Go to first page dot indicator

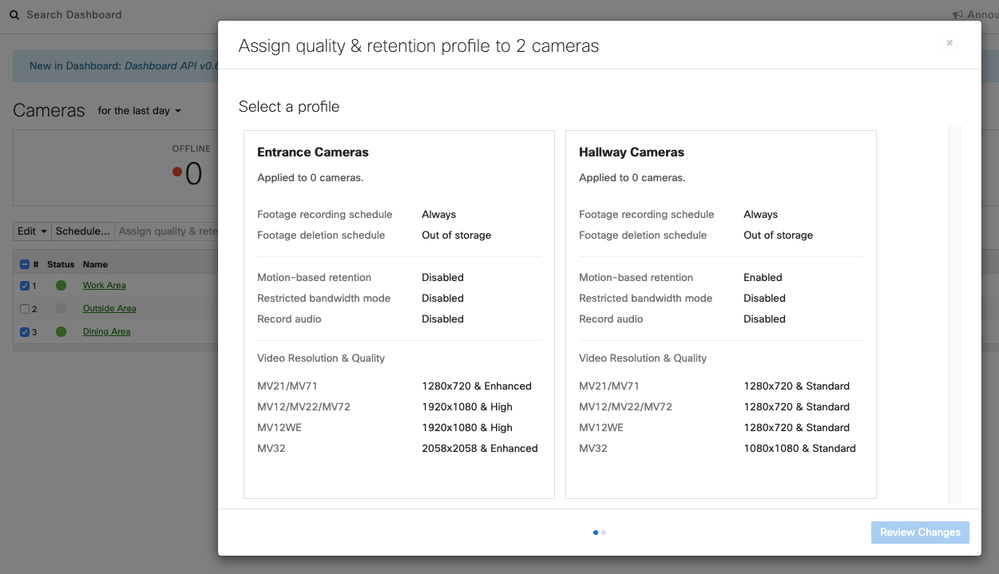pos(595,533)
